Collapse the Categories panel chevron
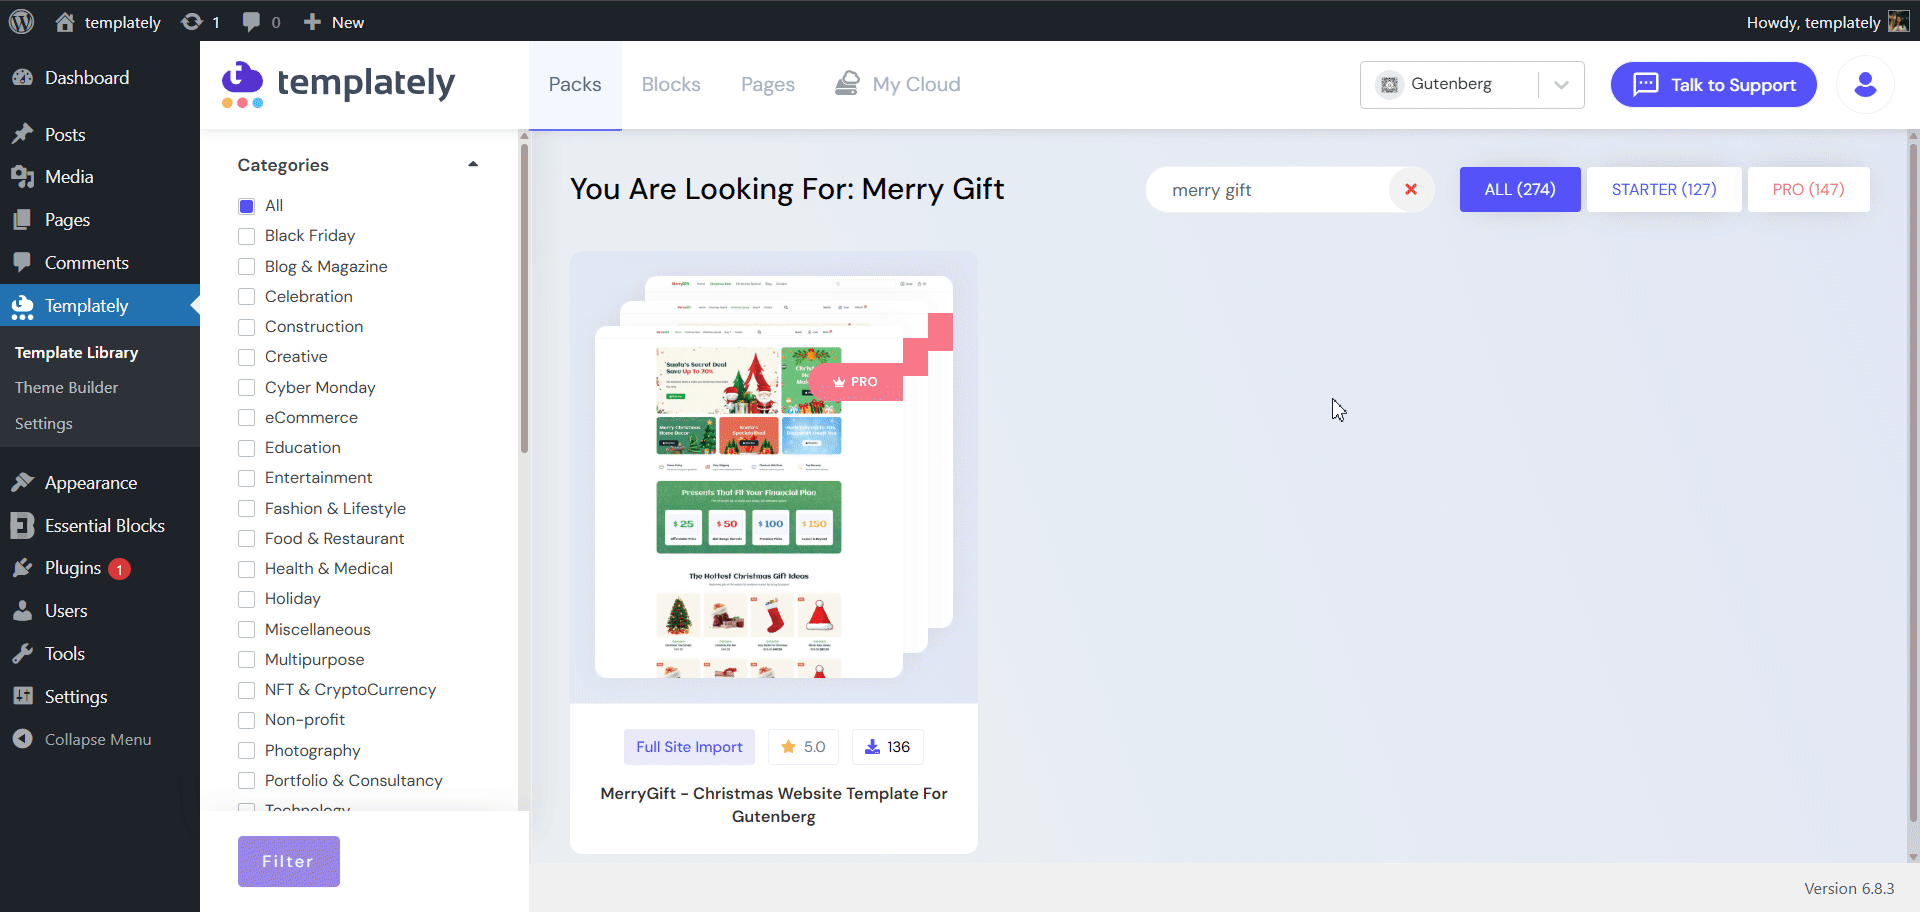The image size is (1920, 912). point(473,163)
